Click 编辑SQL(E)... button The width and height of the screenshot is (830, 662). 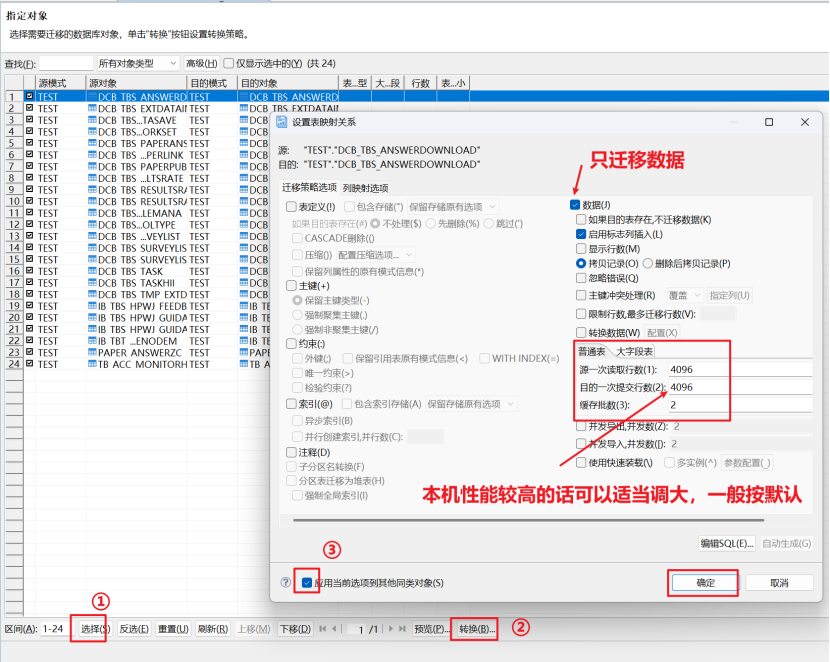(x=727, y=543)
